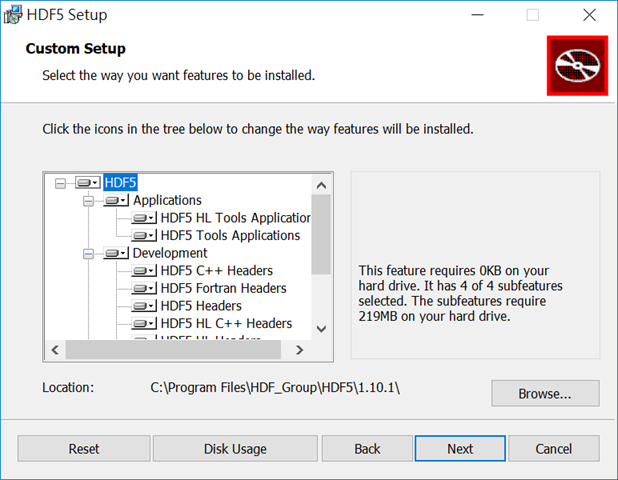Go Back to the previous step
Image resolution: width=618 pixels, height=480 pixels.
pyautogui.click(x=367, y=448)
